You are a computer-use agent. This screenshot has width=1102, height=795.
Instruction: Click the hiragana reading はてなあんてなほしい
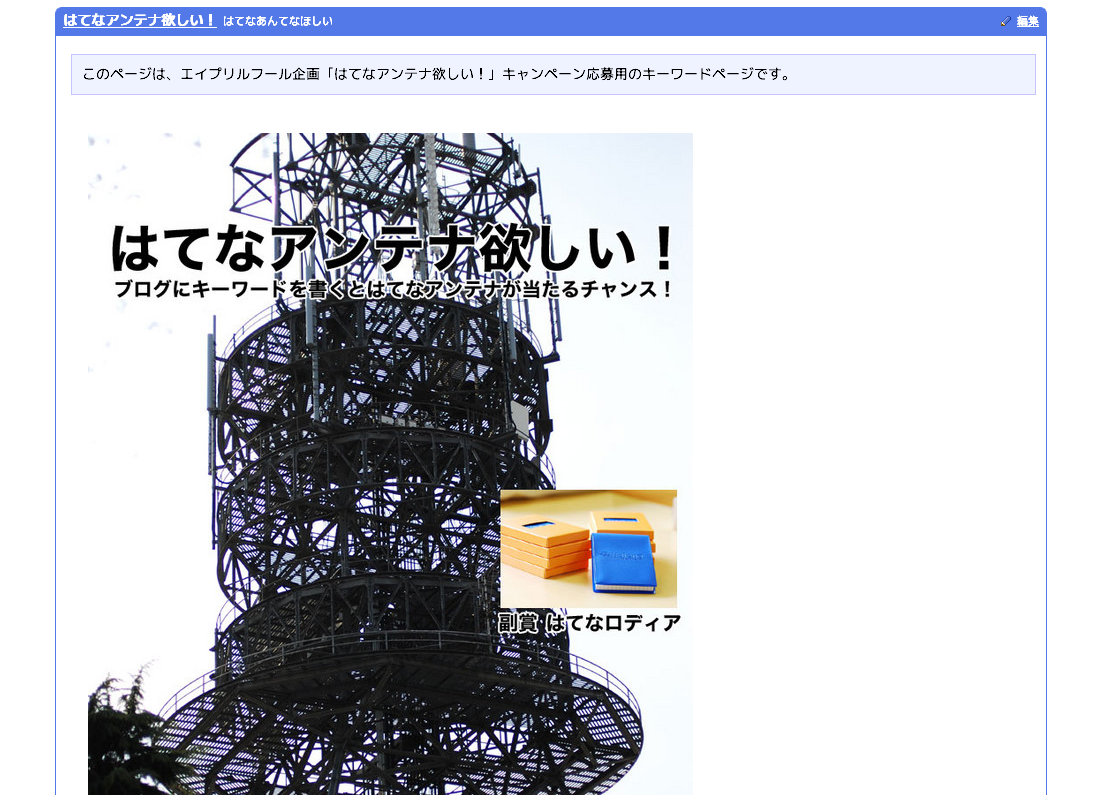(278, 21)
